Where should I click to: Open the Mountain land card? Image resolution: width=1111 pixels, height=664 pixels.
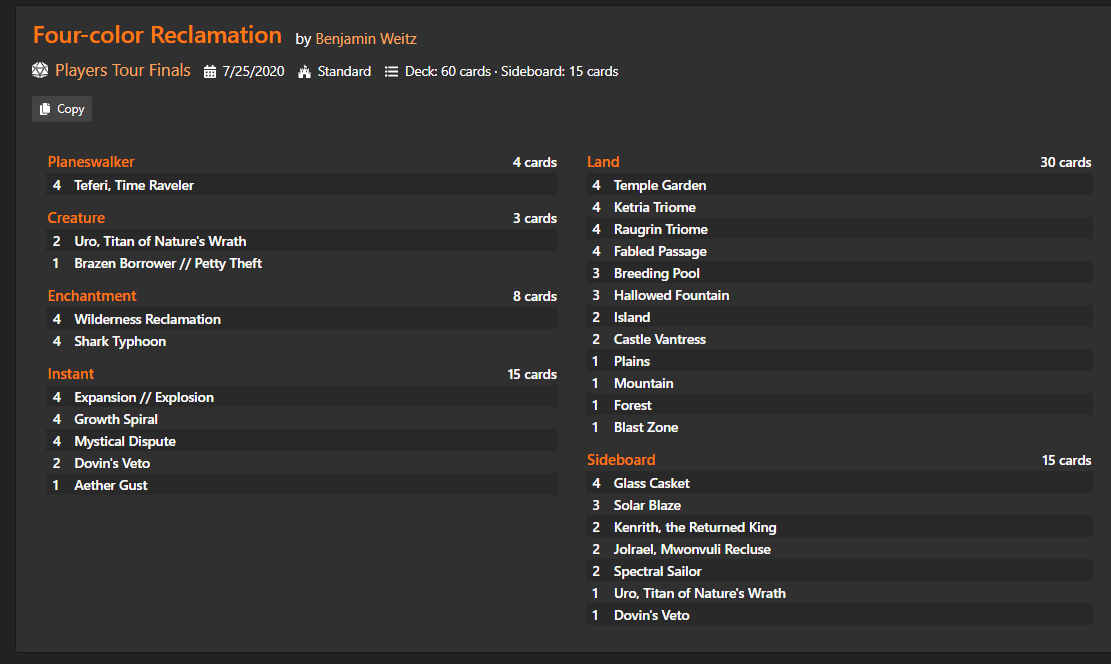pyautogui.click(x=643, y=383)
